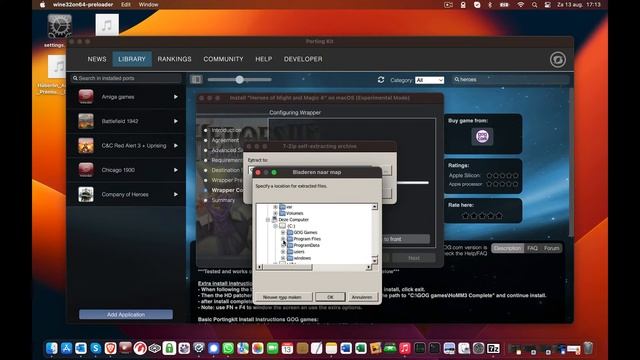
Task: Open the RANKINGS tab
Action: click(x=174, y=59)
